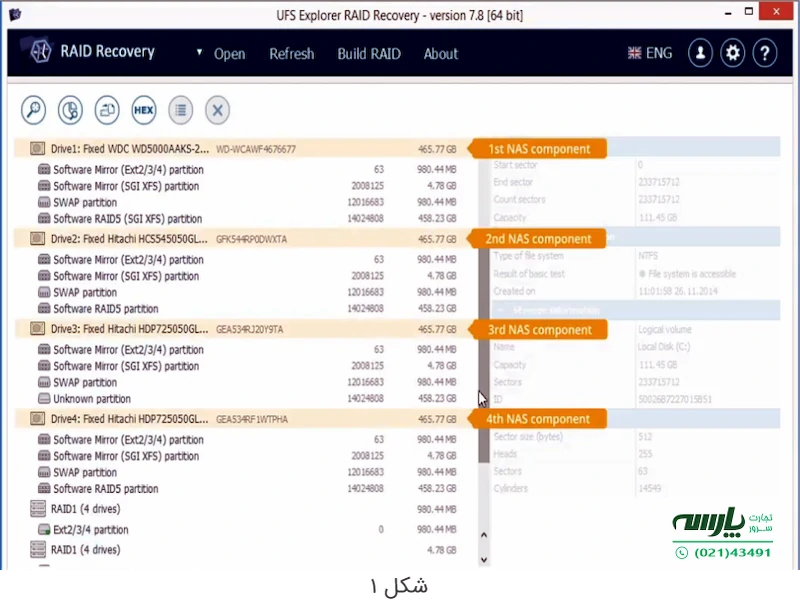Image resolution: width=800 pixels, height=600 pixels.
Task: Click the Type of file system label
Action: (x=529, y=256)
